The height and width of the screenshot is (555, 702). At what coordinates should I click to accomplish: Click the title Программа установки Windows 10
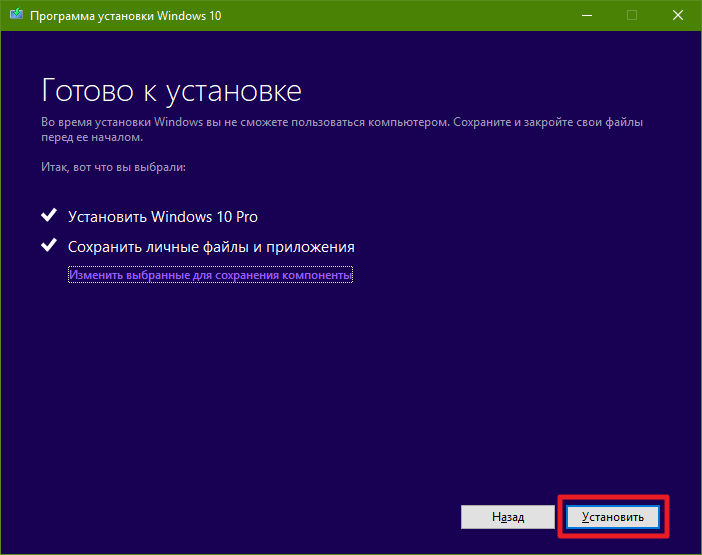125,16
